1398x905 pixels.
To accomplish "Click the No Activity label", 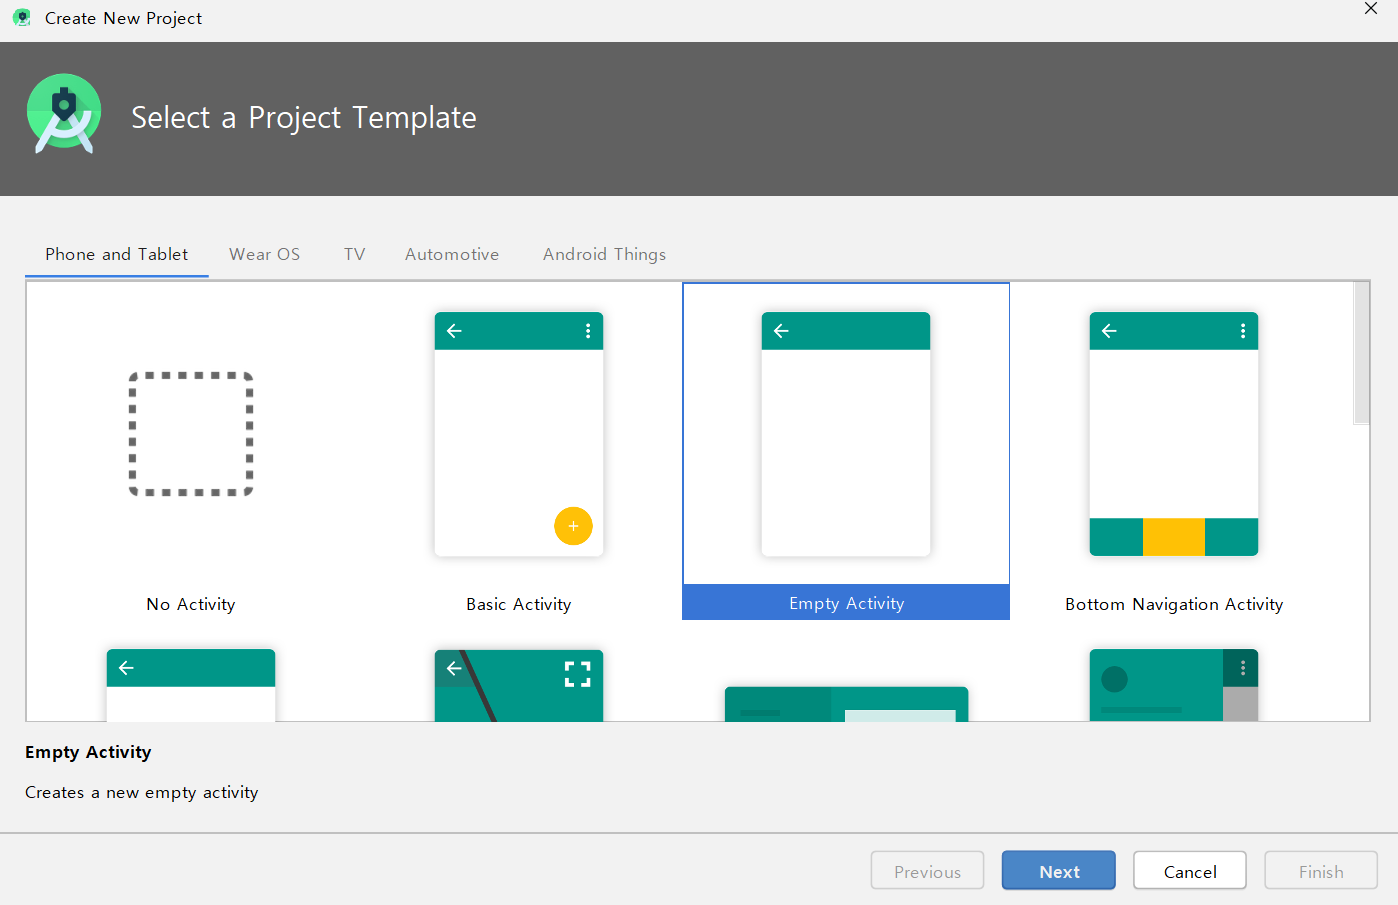I will [x=191, y=604].
